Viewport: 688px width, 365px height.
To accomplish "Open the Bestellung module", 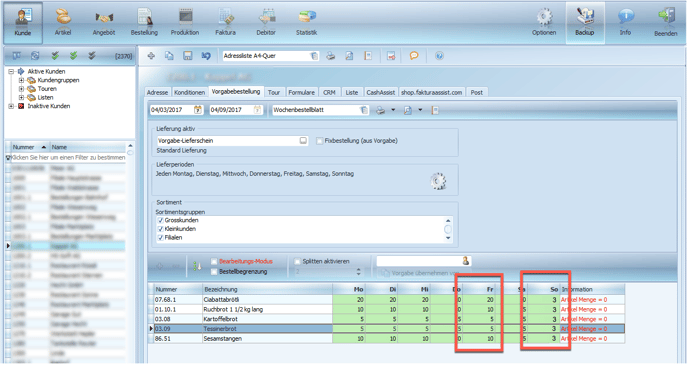I will tap(144, 23).
